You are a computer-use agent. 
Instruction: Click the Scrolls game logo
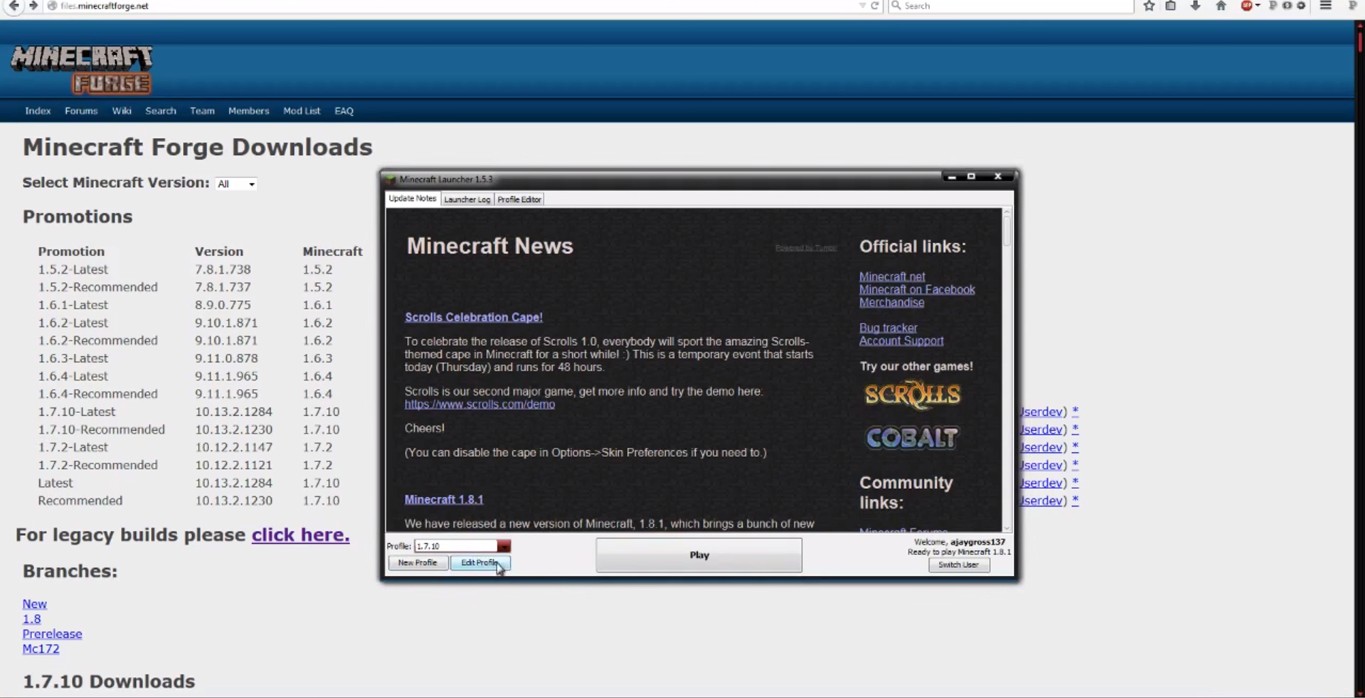(x=912, y=394)
